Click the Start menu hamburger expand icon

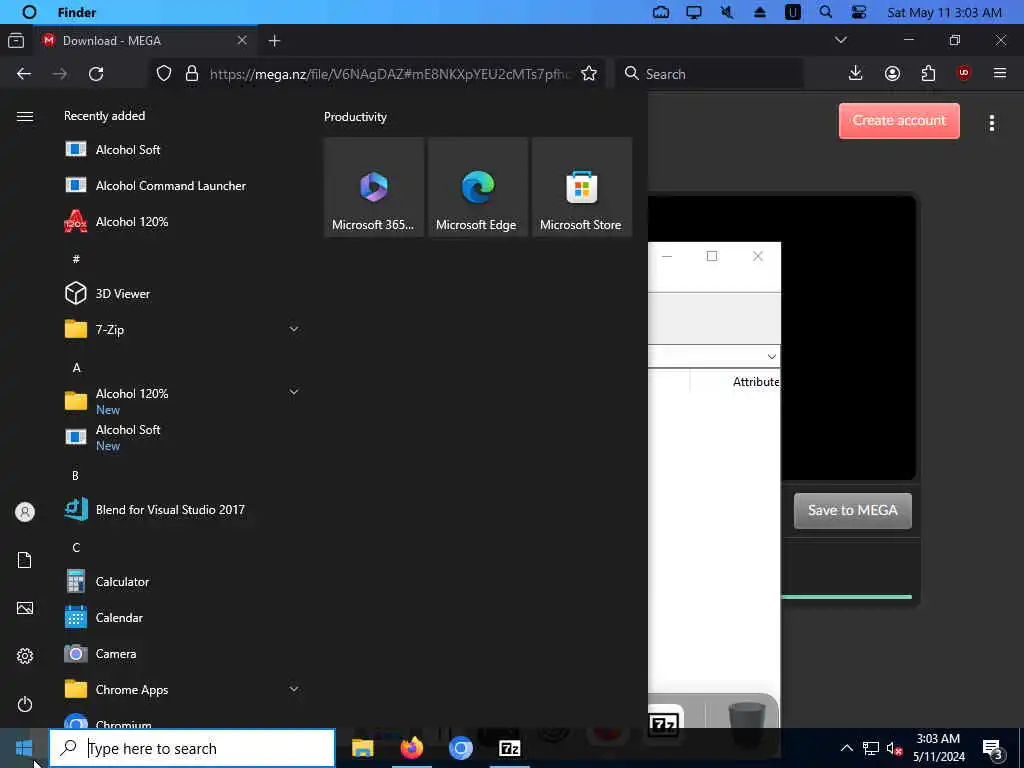pyautogui.click(x=25, y=116)
